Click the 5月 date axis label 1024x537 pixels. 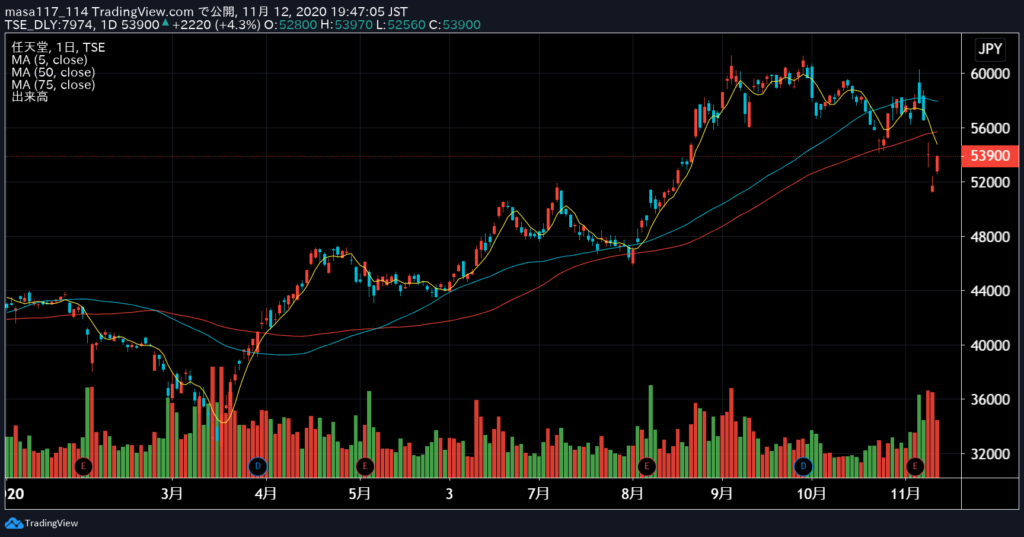pos(359,493)
